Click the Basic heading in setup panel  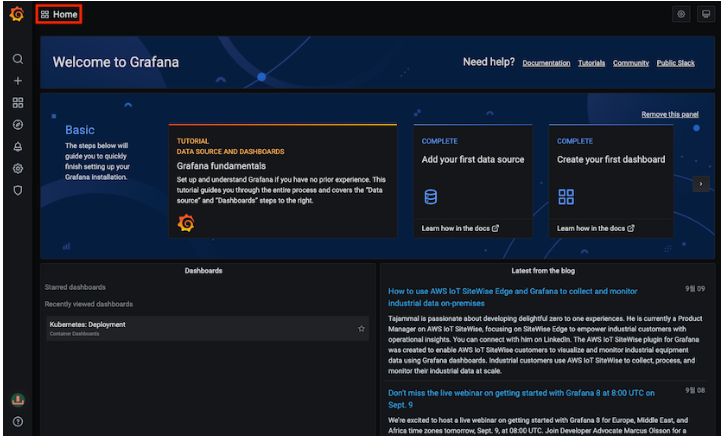click(80, 130)
